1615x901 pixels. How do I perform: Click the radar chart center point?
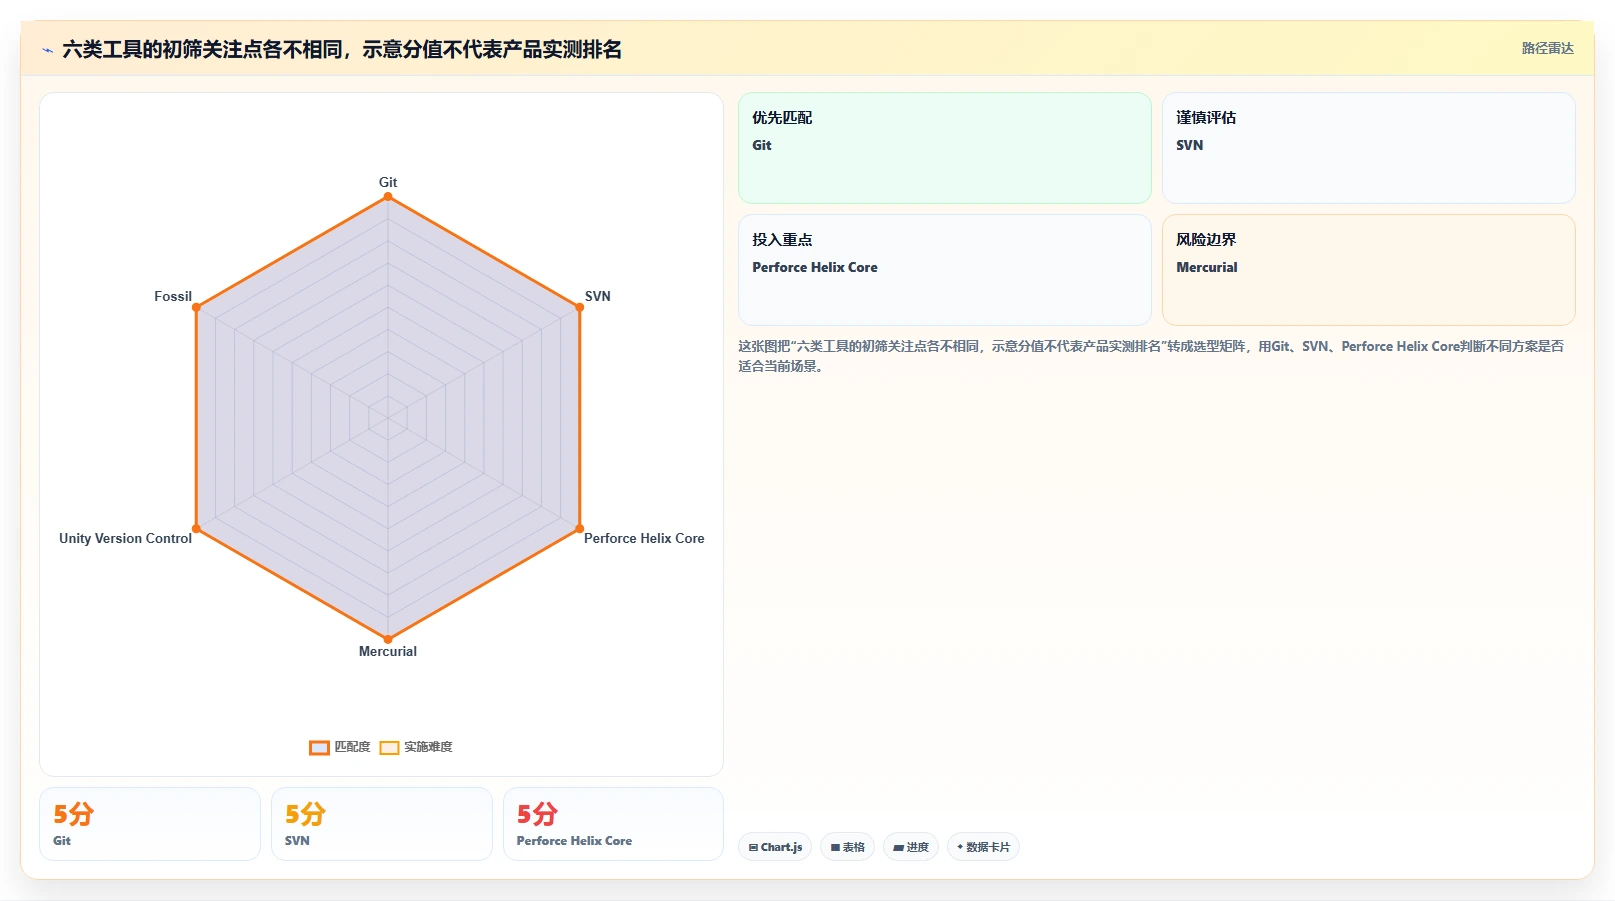coord(388,418)
